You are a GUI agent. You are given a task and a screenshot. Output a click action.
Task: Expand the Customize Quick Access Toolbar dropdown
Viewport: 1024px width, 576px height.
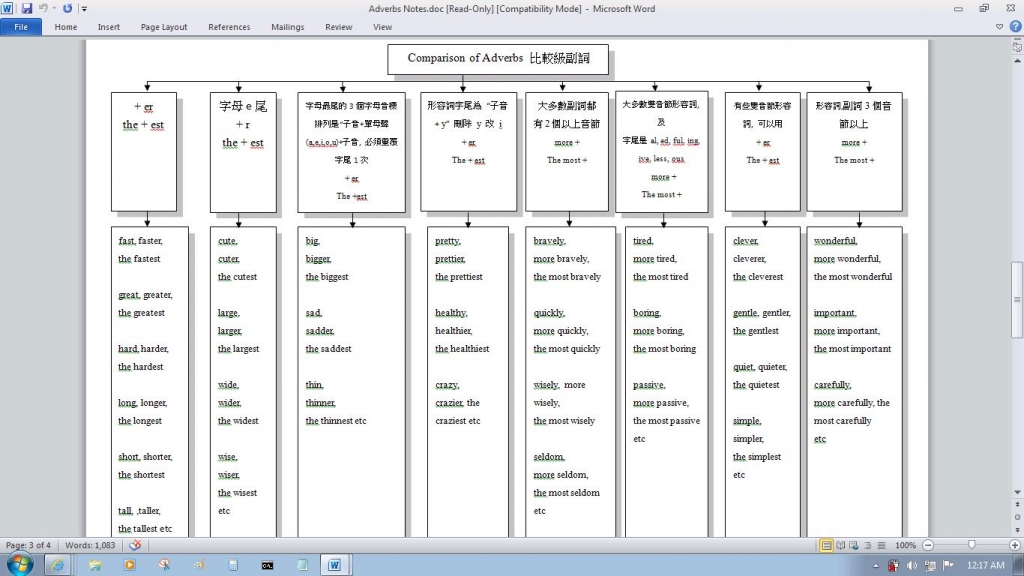(84, 9)
